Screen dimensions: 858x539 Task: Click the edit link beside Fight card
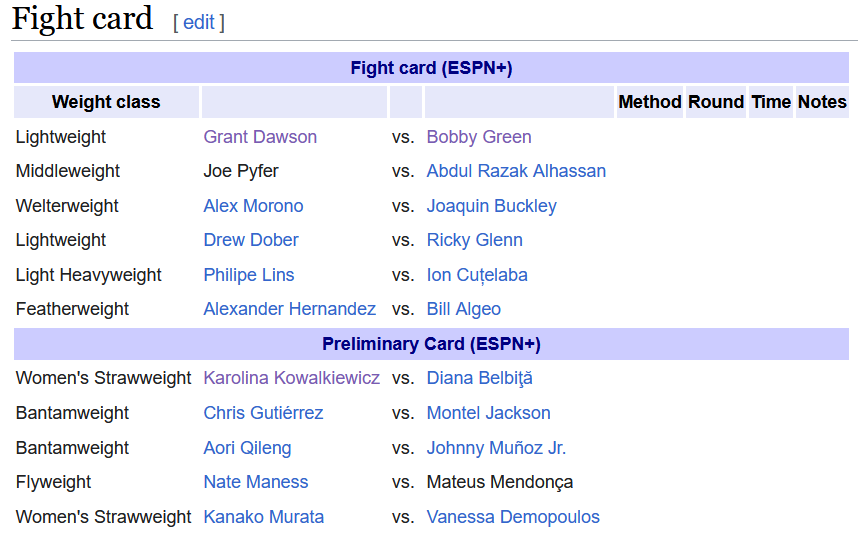point(199,22)
